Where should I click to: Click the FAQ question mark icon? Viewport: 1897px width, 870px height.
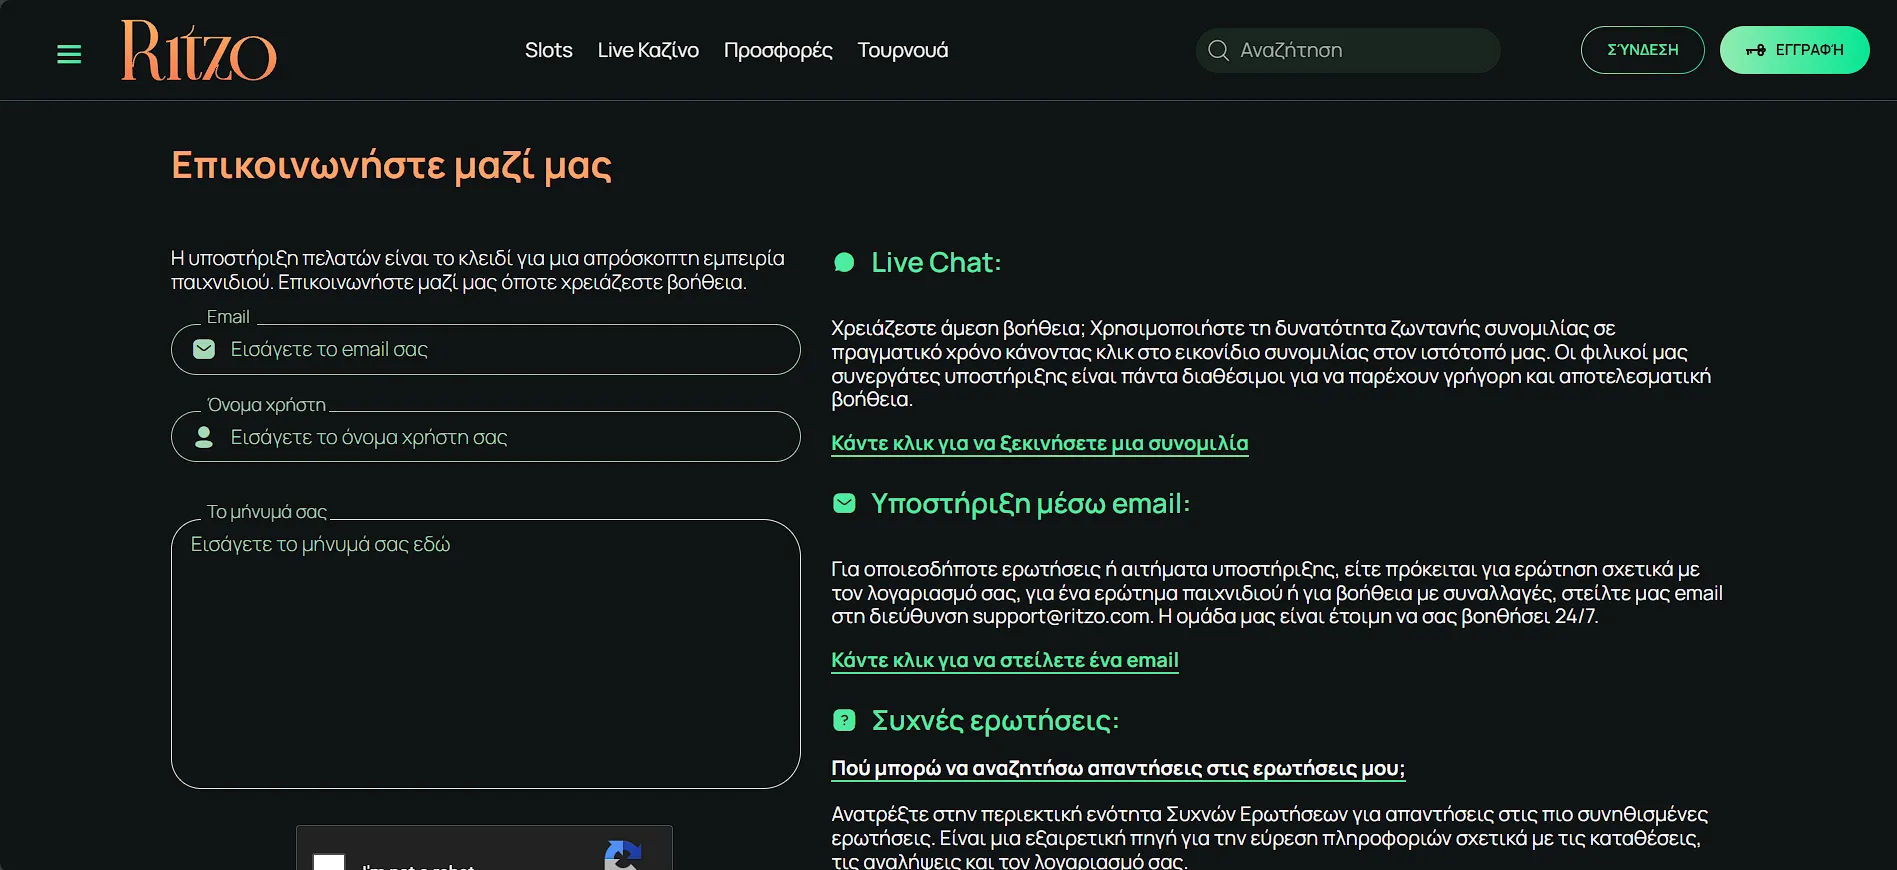click(844, 720)
